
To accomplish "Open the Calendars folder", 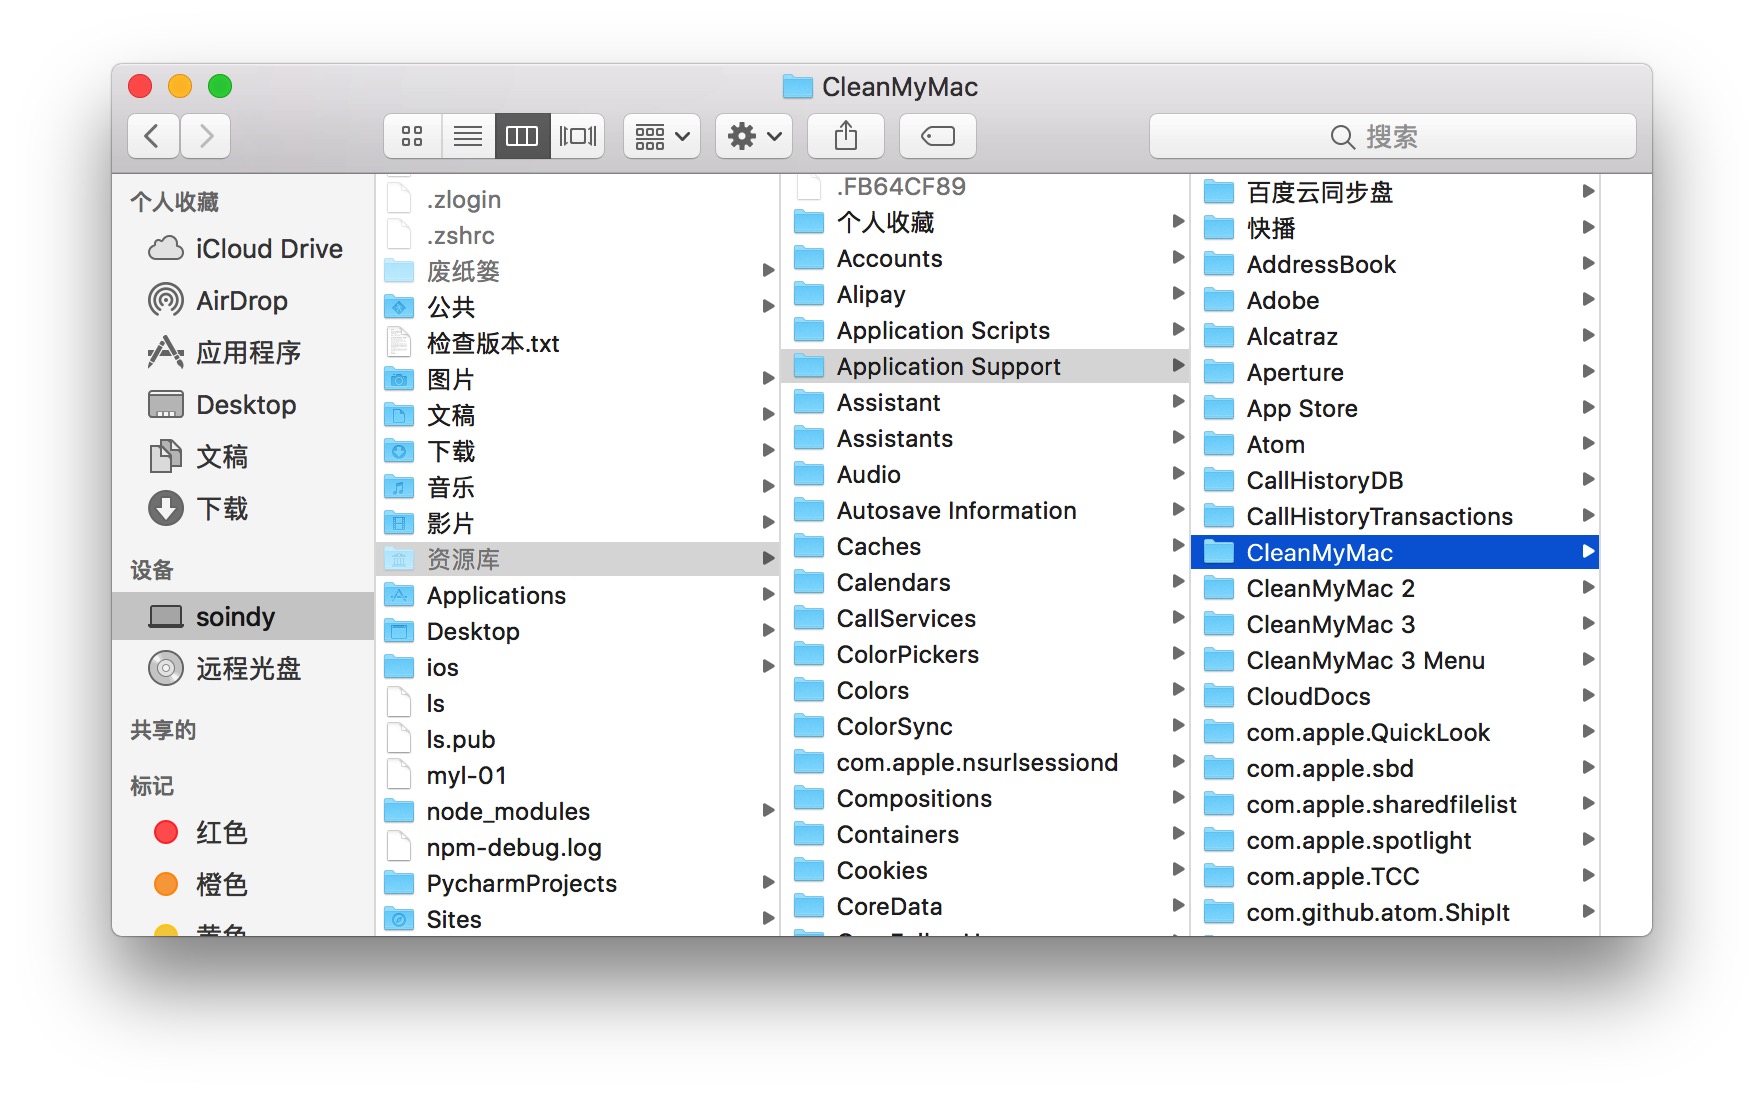I will click(x=987, y=583).
